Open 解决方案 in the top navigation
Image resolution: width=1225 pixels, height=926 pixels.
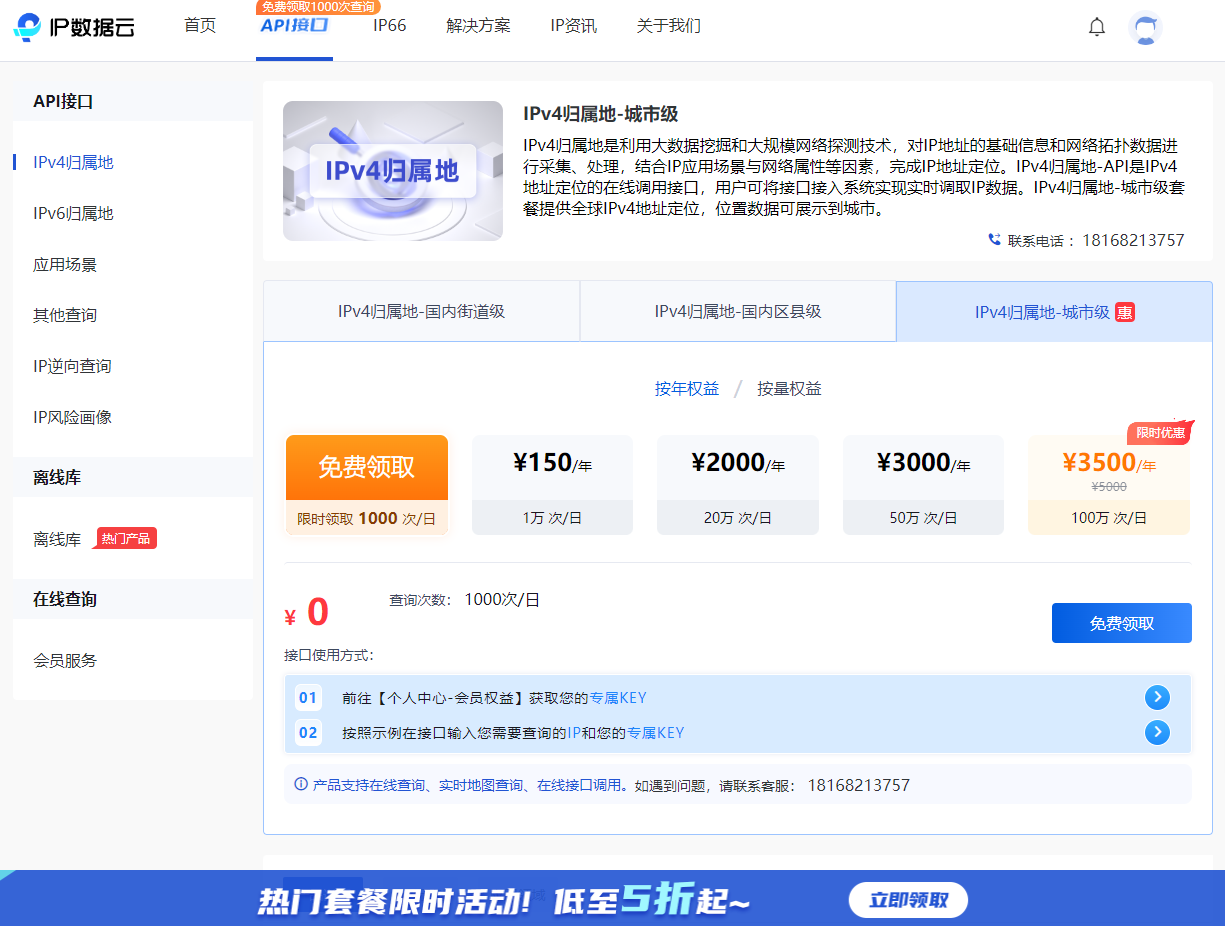click(478, 26)
